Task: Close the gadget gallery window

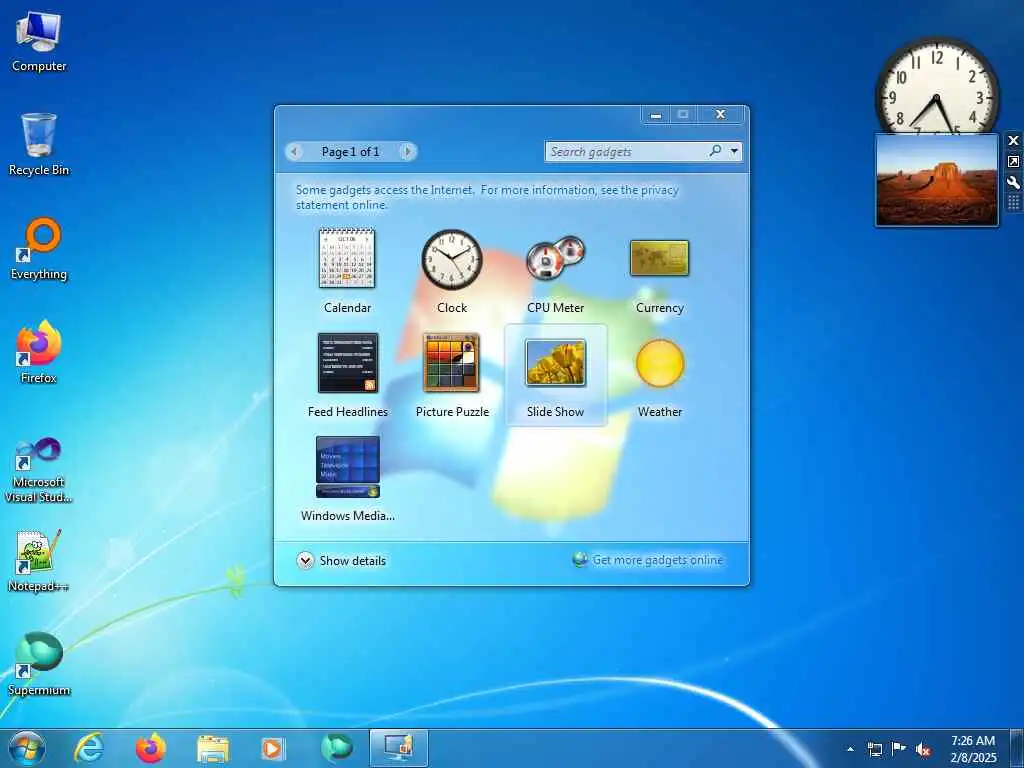Action: (720, 114)
